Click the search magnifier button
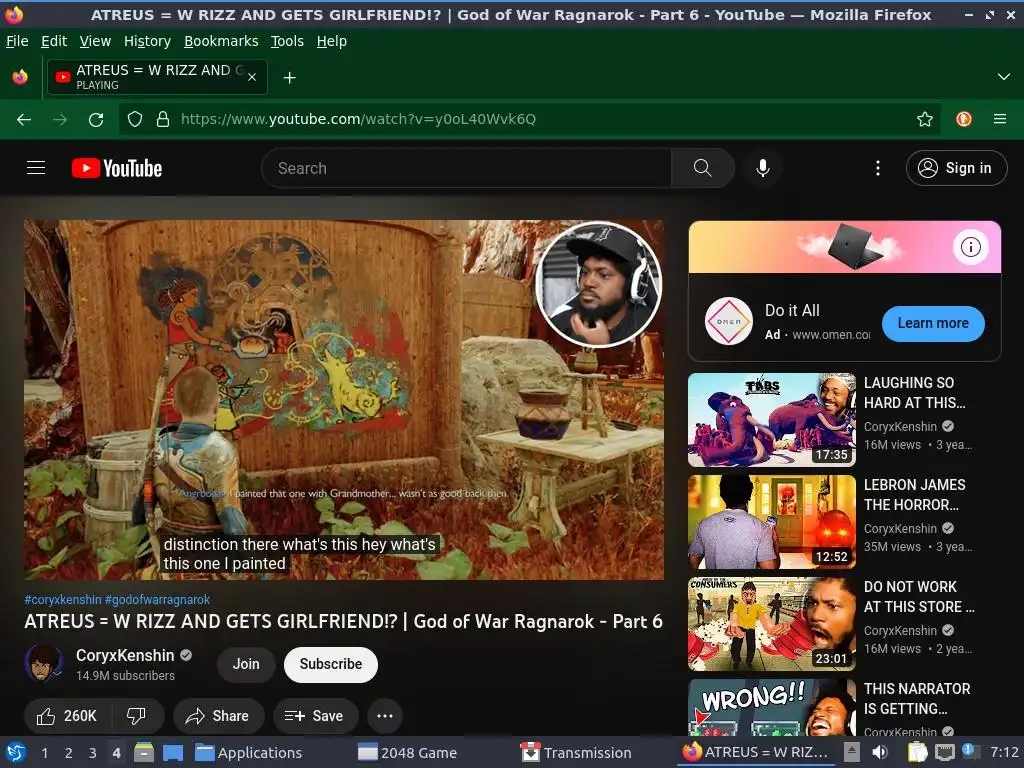The image size is (1024, 768). tap(703, 168)
